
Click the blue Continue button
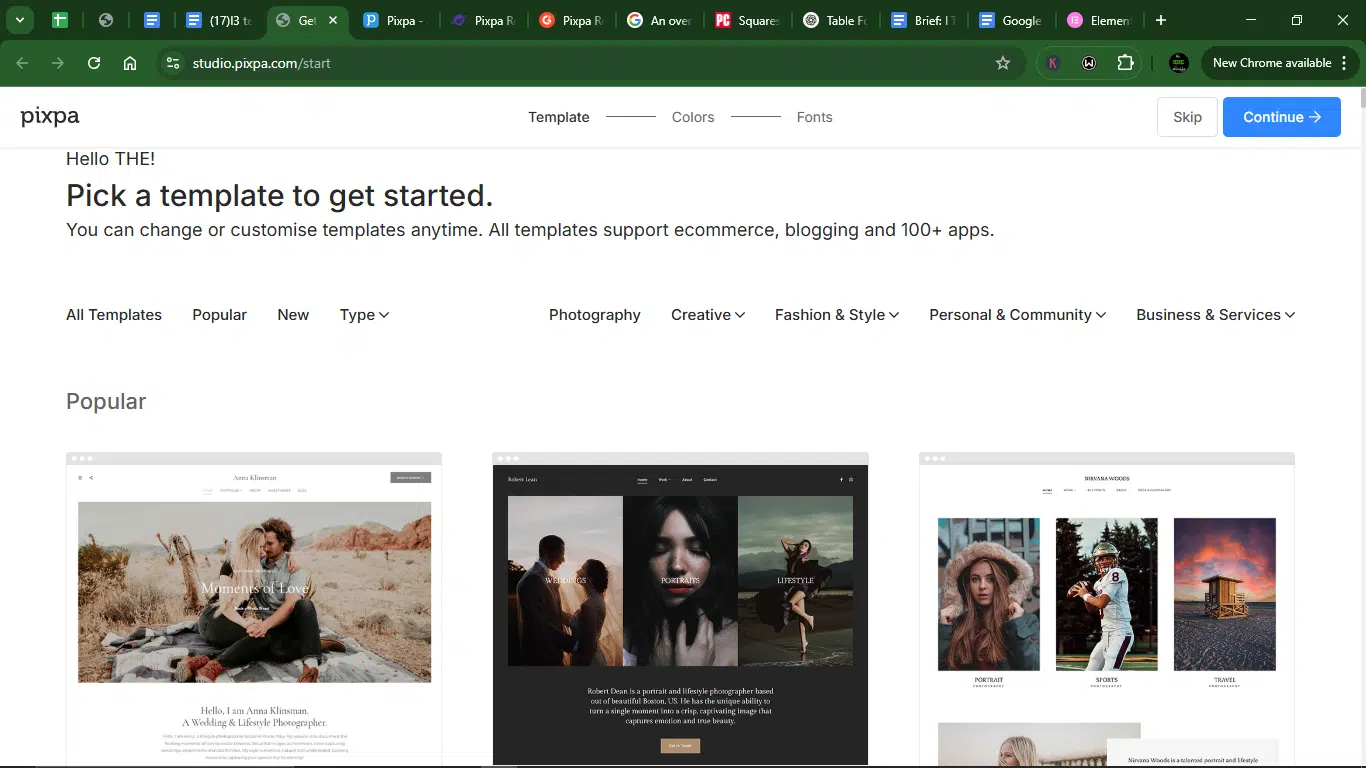coord(1281,117)
